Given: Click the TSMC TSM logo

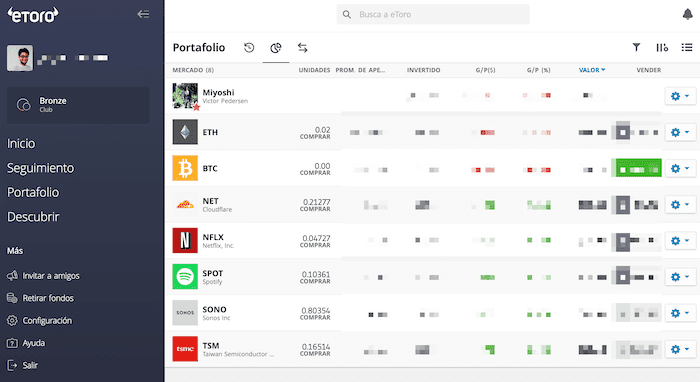Looking at the screenshot, I should pos(185,349).
